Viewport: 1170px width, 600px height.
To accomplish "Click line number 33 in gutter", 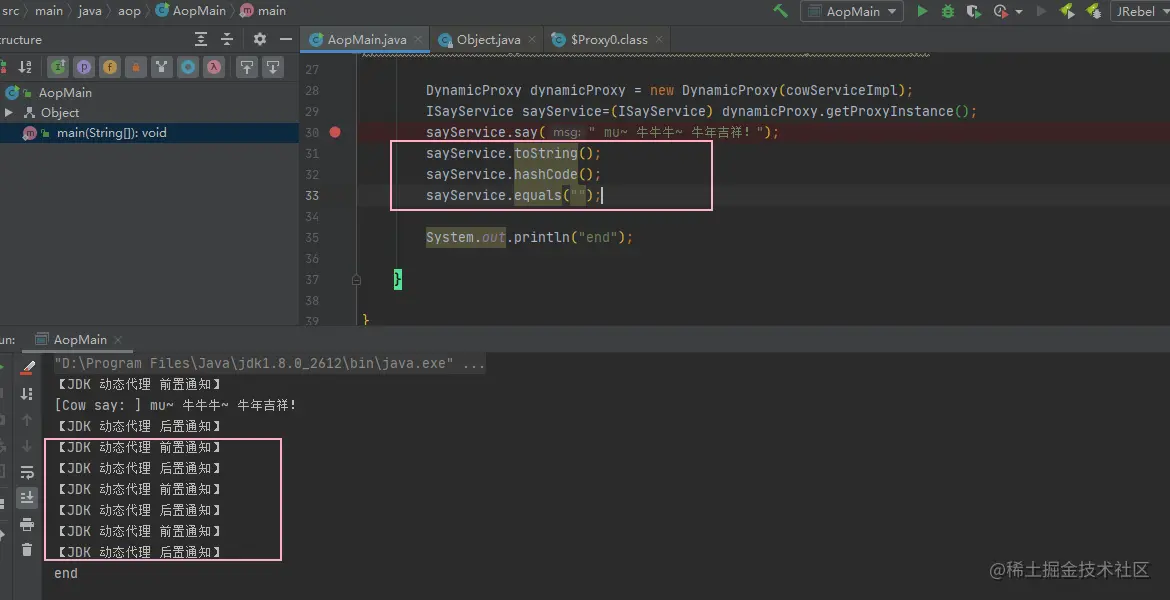I will click(312, 196).
